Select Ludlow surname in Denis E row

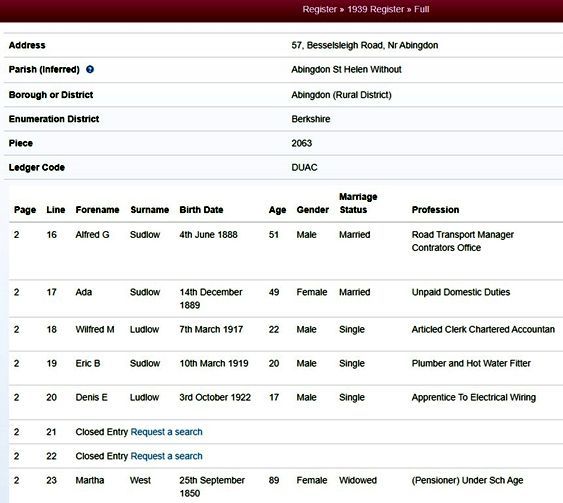144,397
